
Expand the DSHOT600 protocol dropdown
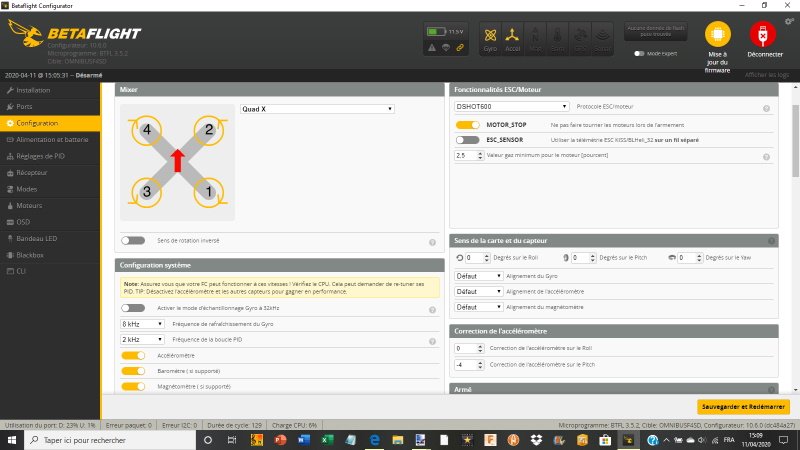coord(512,106)
